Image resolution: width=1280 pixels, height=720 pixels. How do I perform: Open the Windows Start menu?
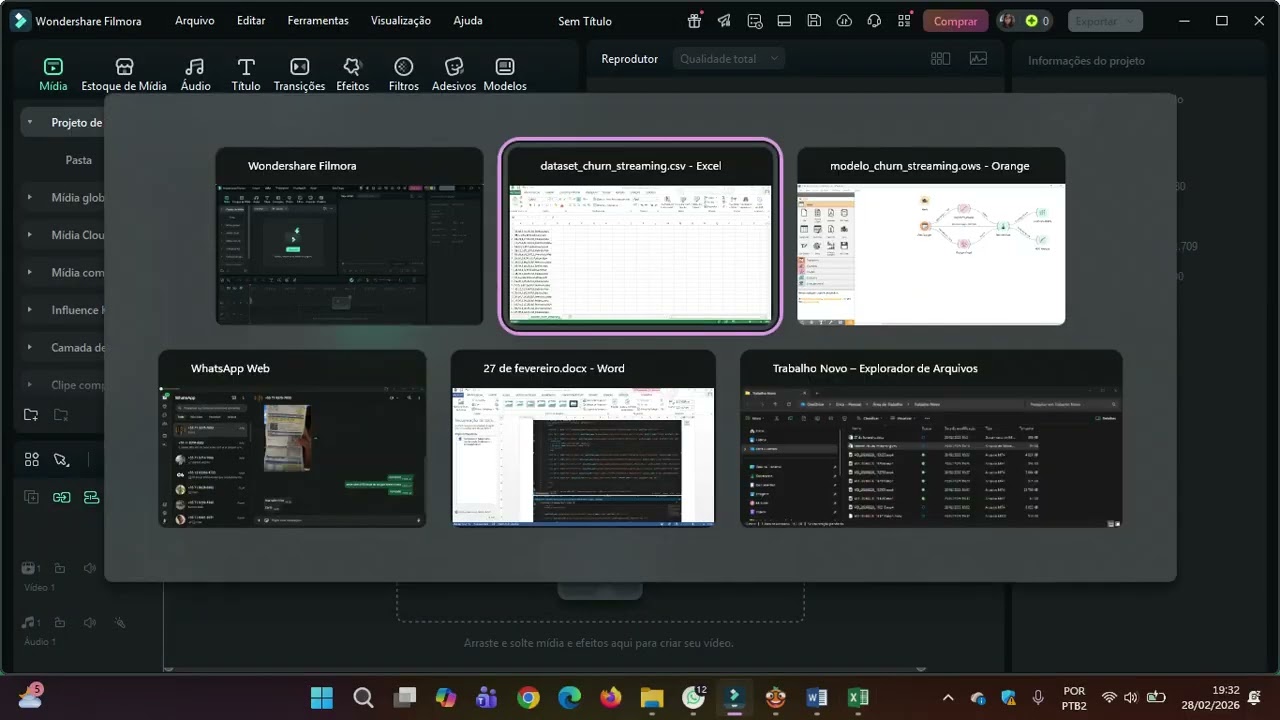[x=322, y=697]
